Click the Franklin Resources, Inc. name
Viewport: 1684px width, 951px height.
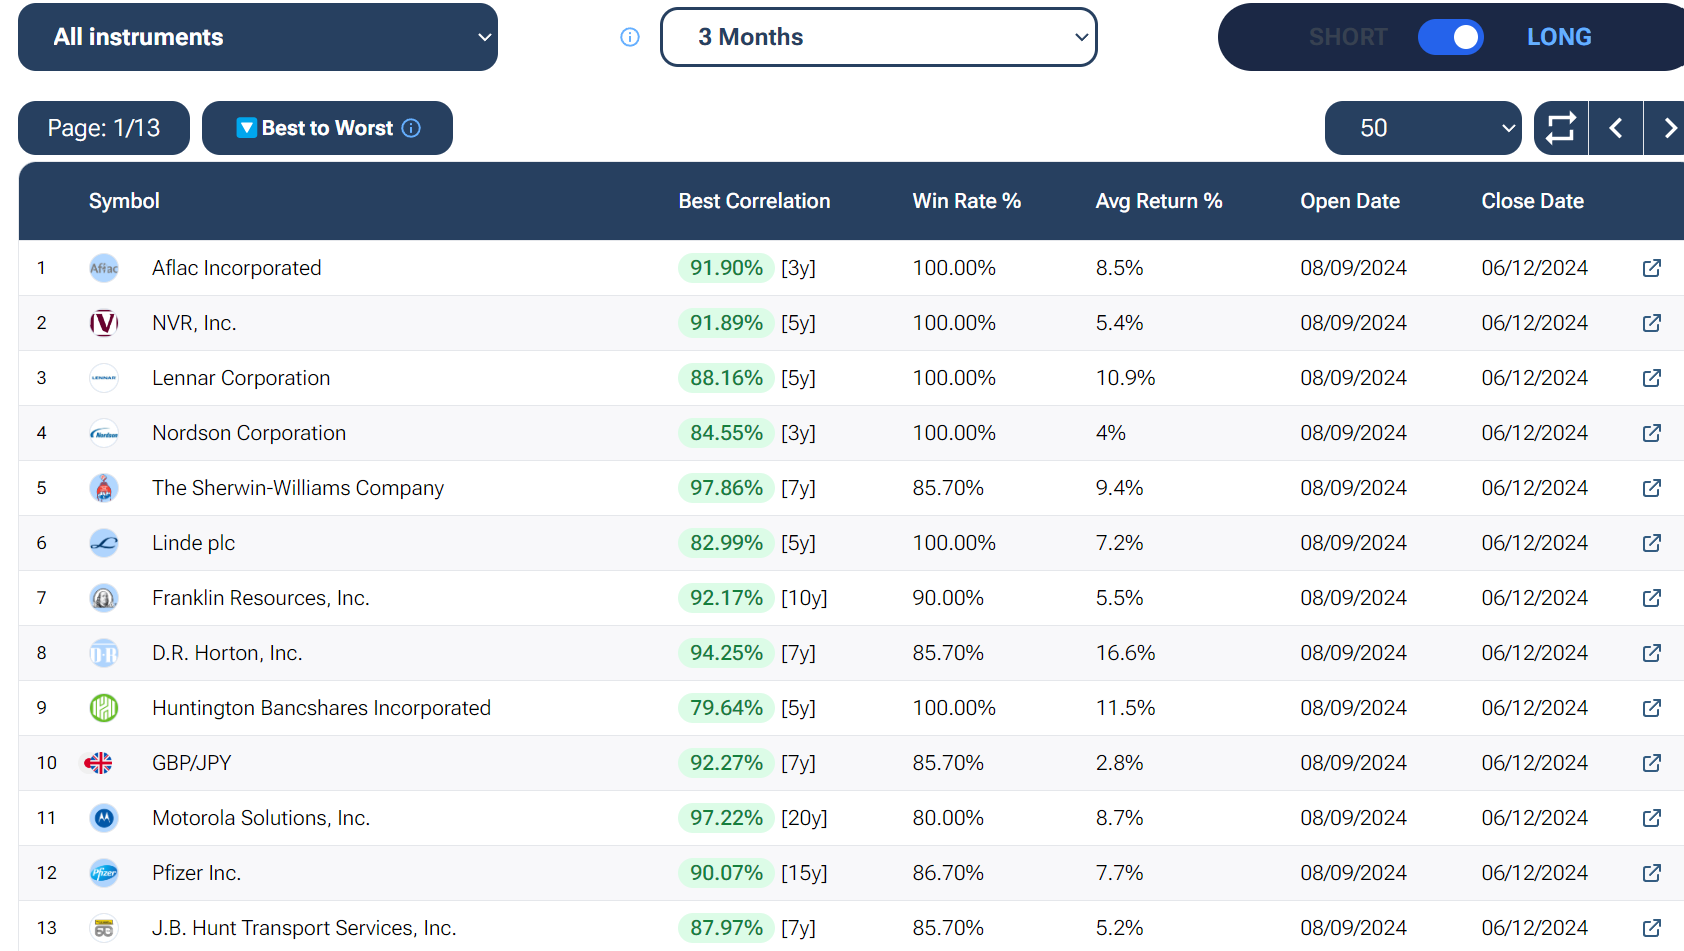[261, 598]
